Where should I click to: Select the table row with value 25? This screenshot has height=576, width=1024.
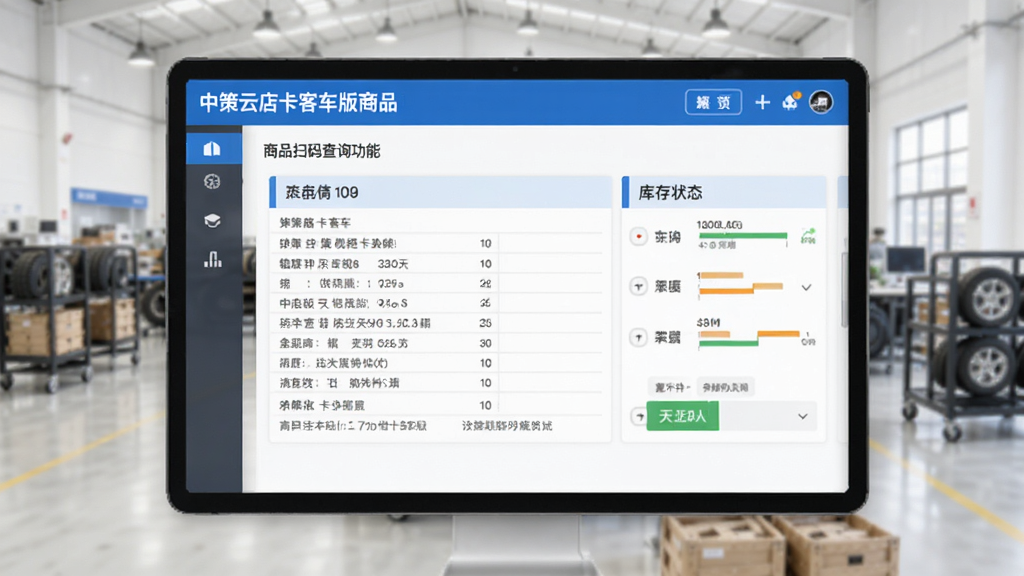[x=436, y=323]
